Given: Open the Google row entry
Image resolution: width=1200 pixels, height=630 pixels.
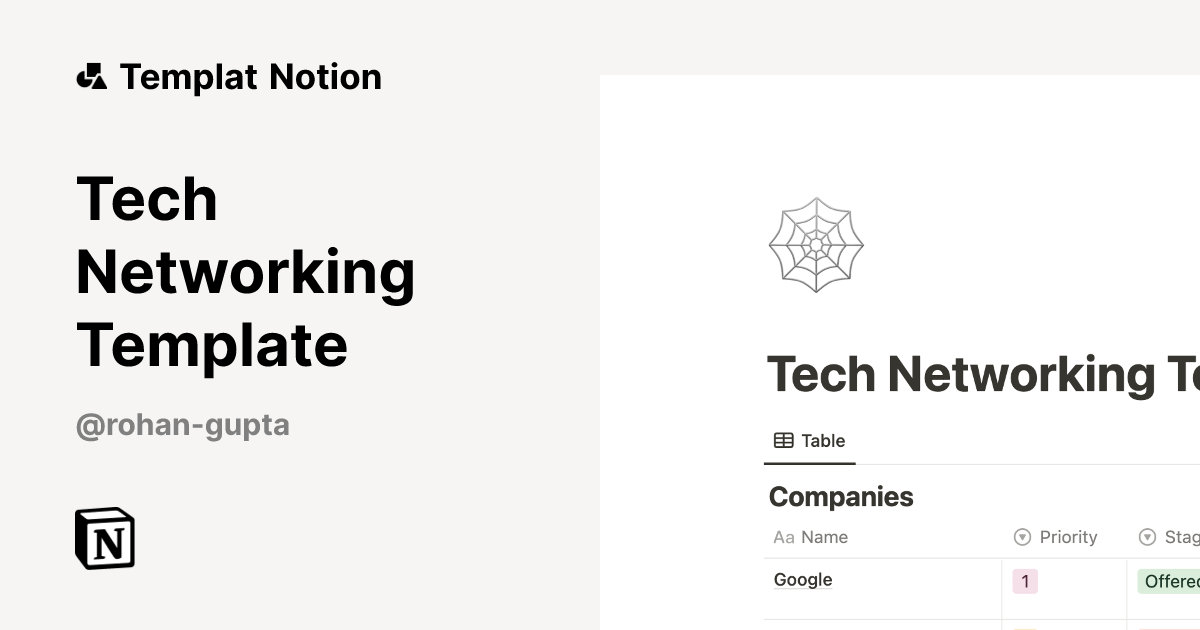Looking at the screenshot, I should pyautogui.click(x=803, y=580).
